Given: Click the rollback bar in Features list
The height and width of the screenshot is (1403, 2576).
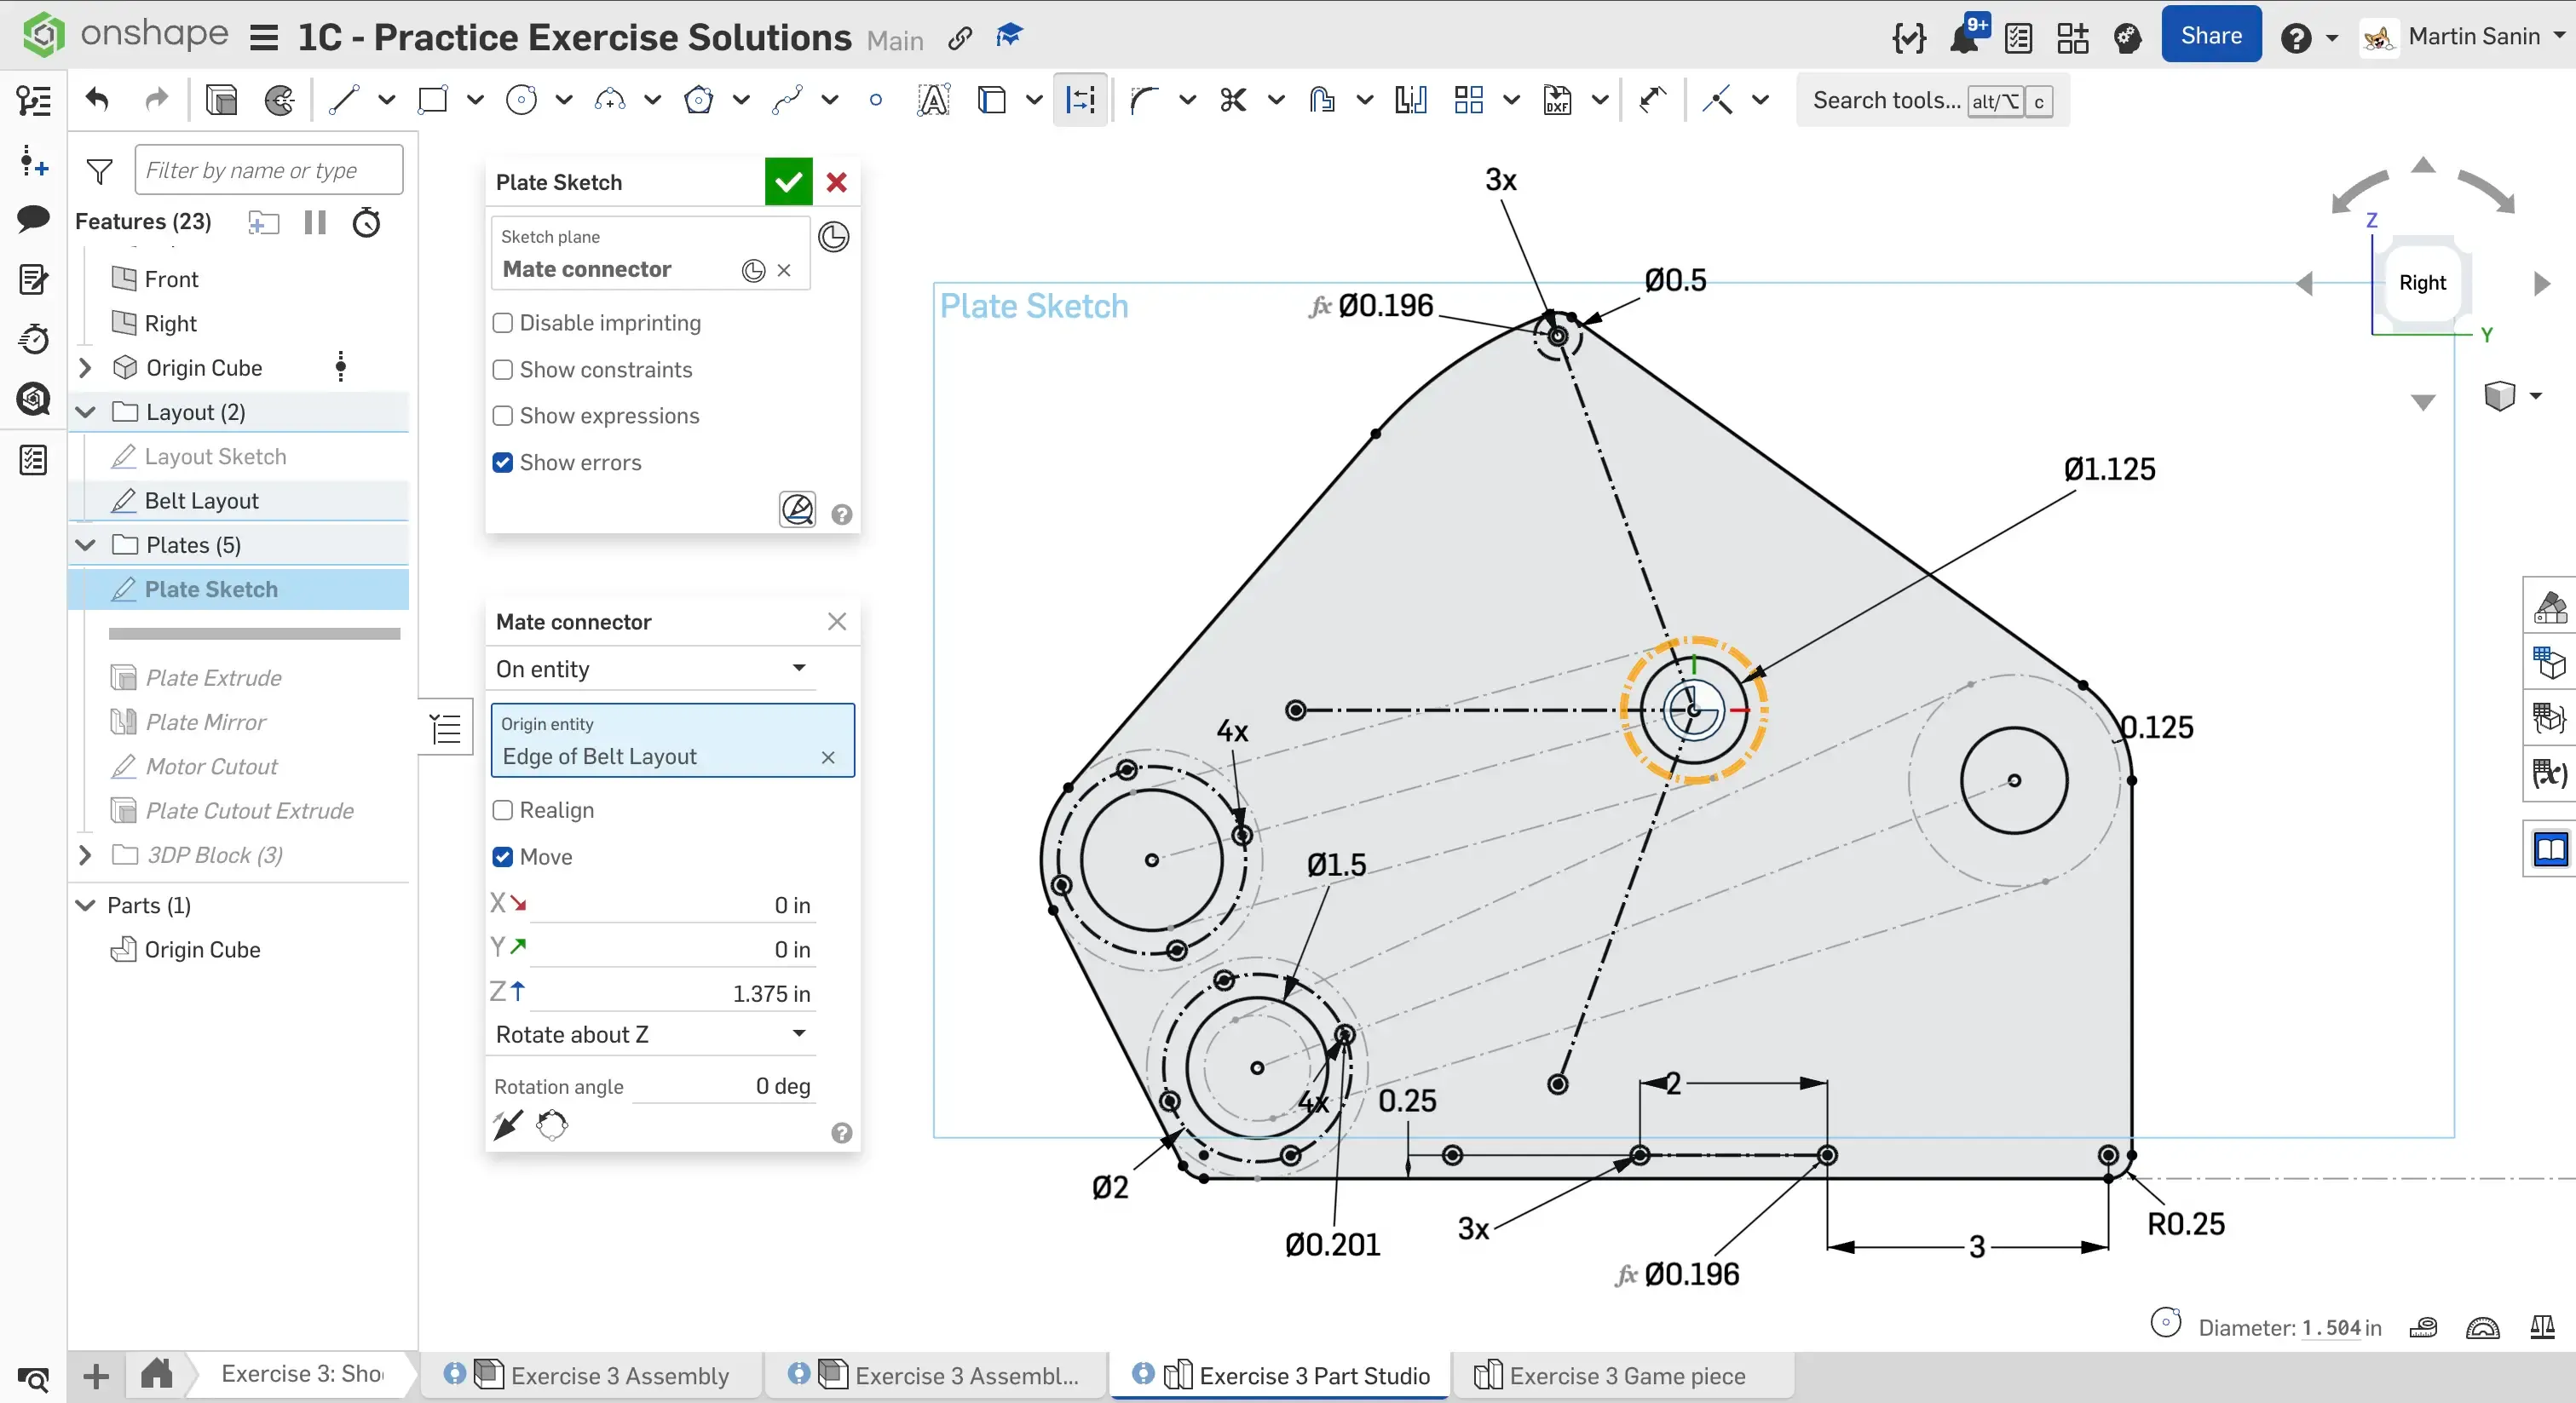Looking at the screenshot, I should [254, 634].
